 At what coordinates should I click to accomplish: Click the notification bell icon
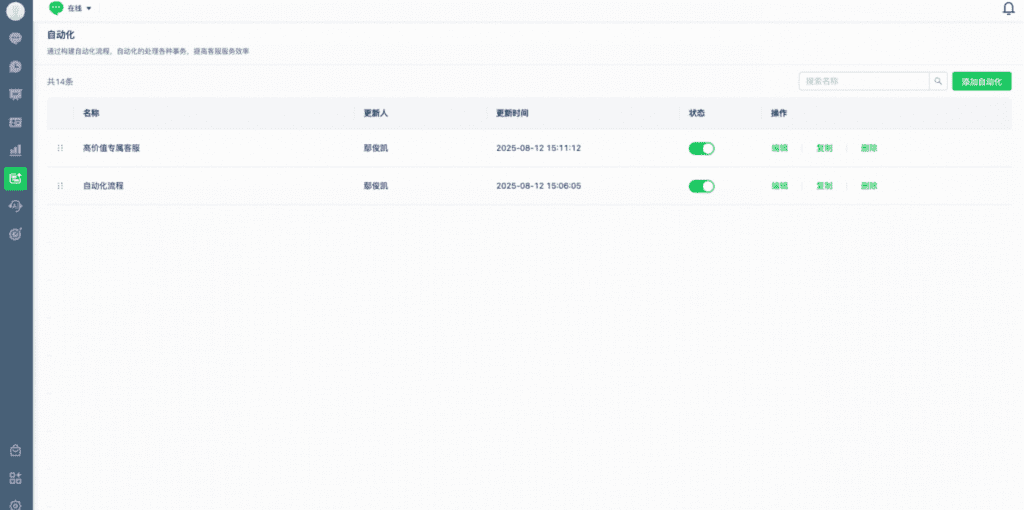[1008, 9]
